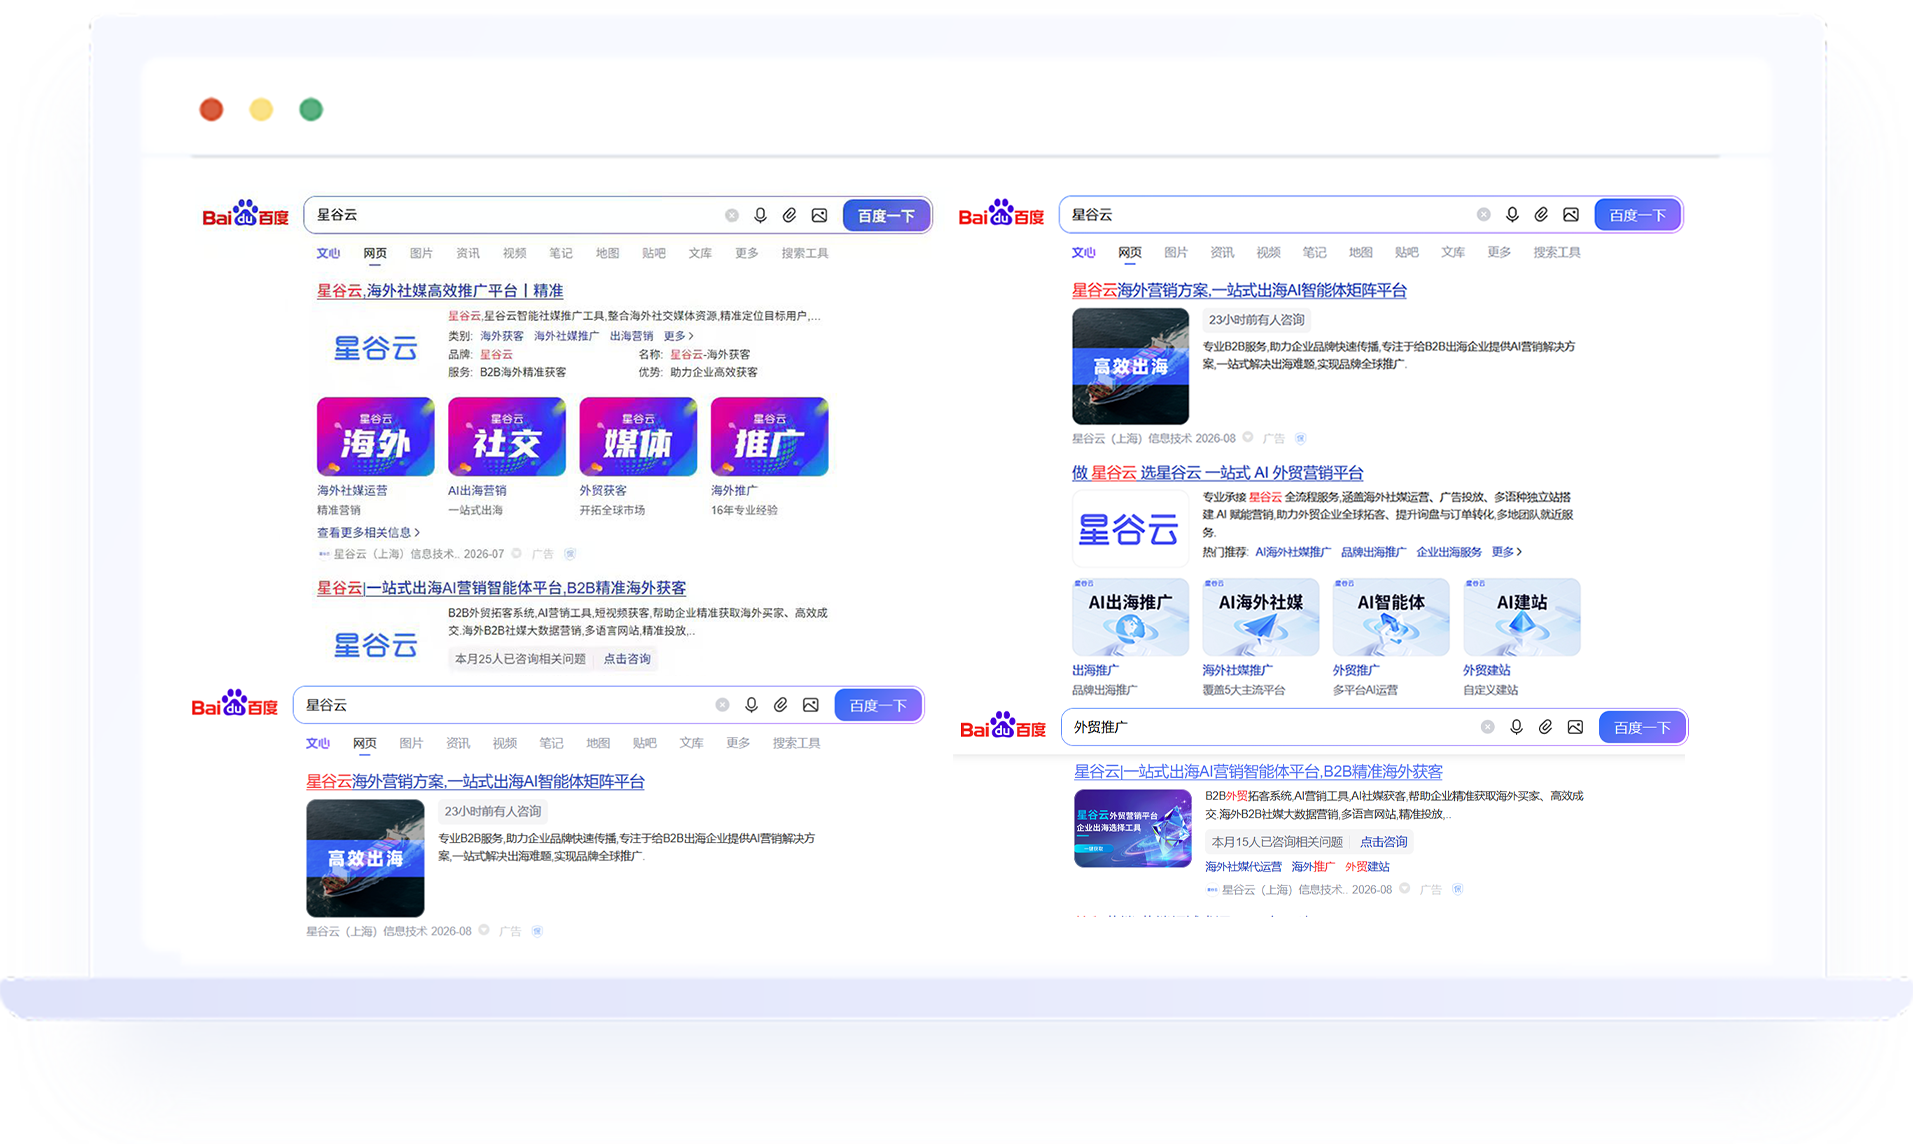Click picture icon in search bar above 海外社媒高效推广平台 result
The width and height of the screenshot is (1913, 1144).
click(819, 215)
